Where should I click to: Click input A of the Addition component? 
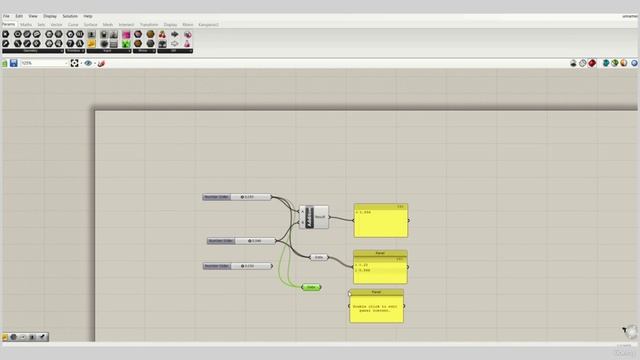click(302, 211)
